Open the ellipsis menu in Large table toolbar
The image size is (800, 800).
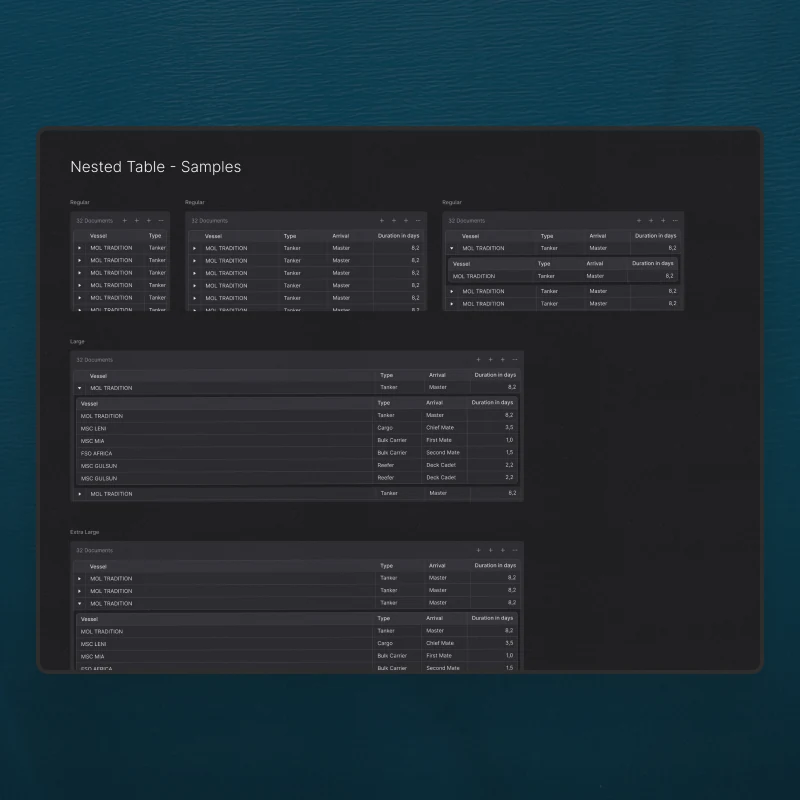514,360
